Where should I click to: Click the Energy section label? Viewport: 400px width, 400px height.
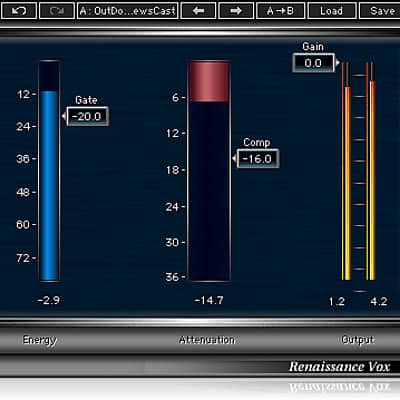40,340
